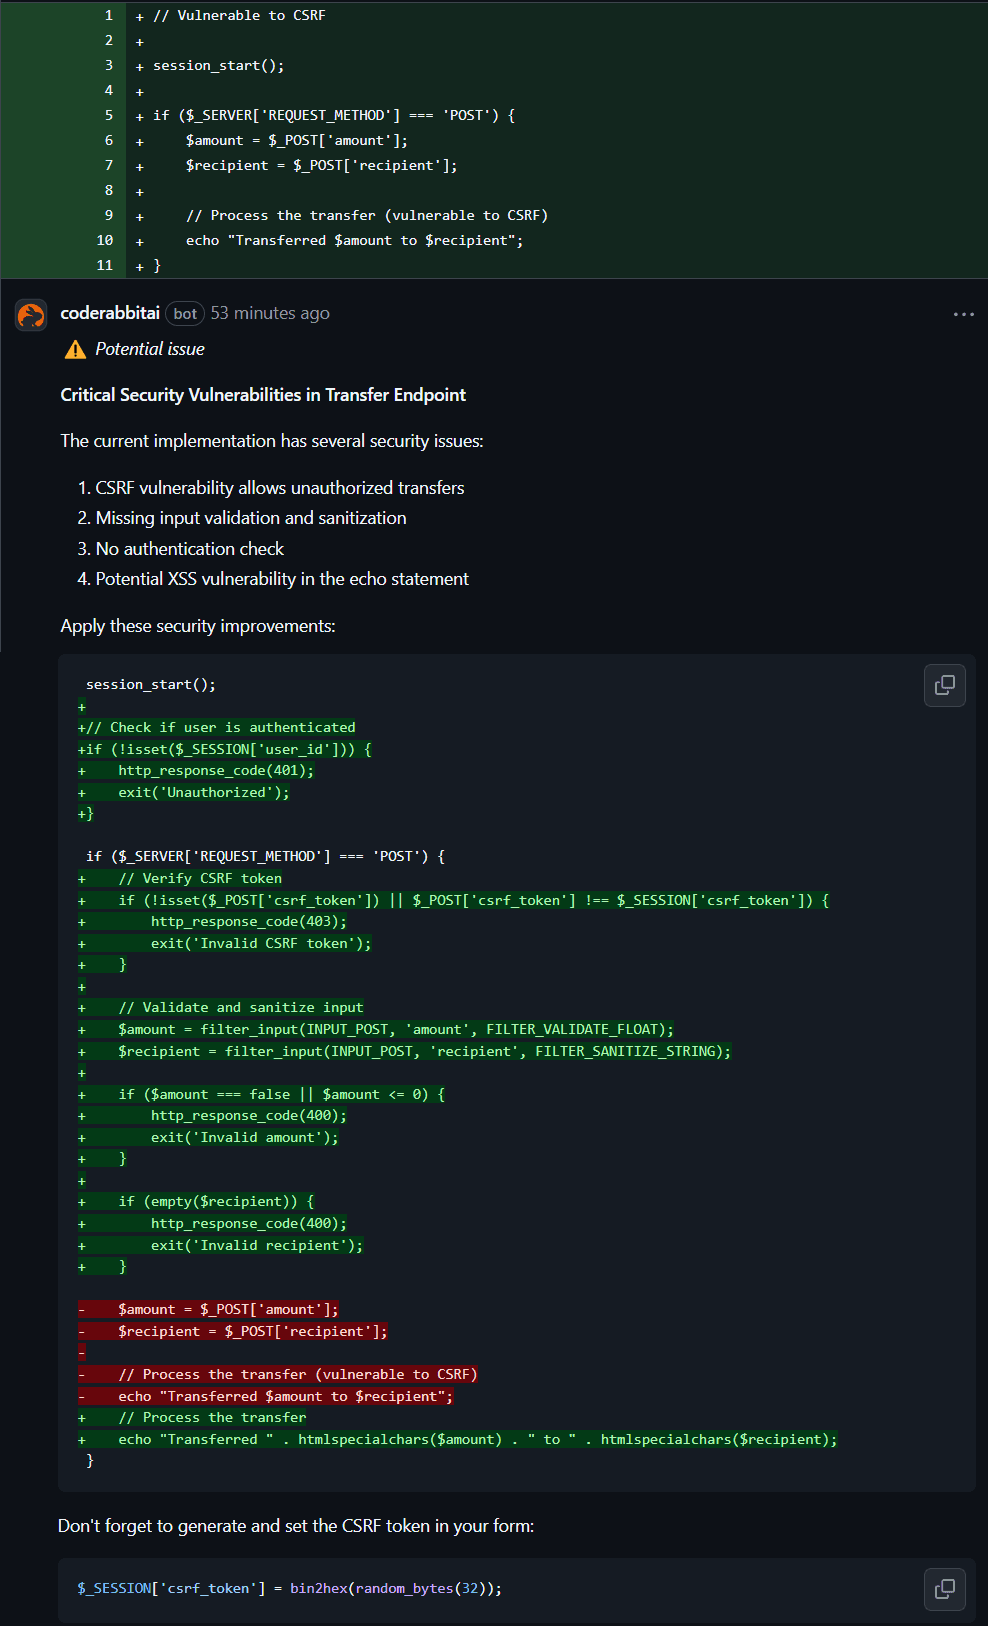The width and height of the screenshot is (988, 1626).
Task: Click the 'Potential issue' label text
Action: point(150,349)
